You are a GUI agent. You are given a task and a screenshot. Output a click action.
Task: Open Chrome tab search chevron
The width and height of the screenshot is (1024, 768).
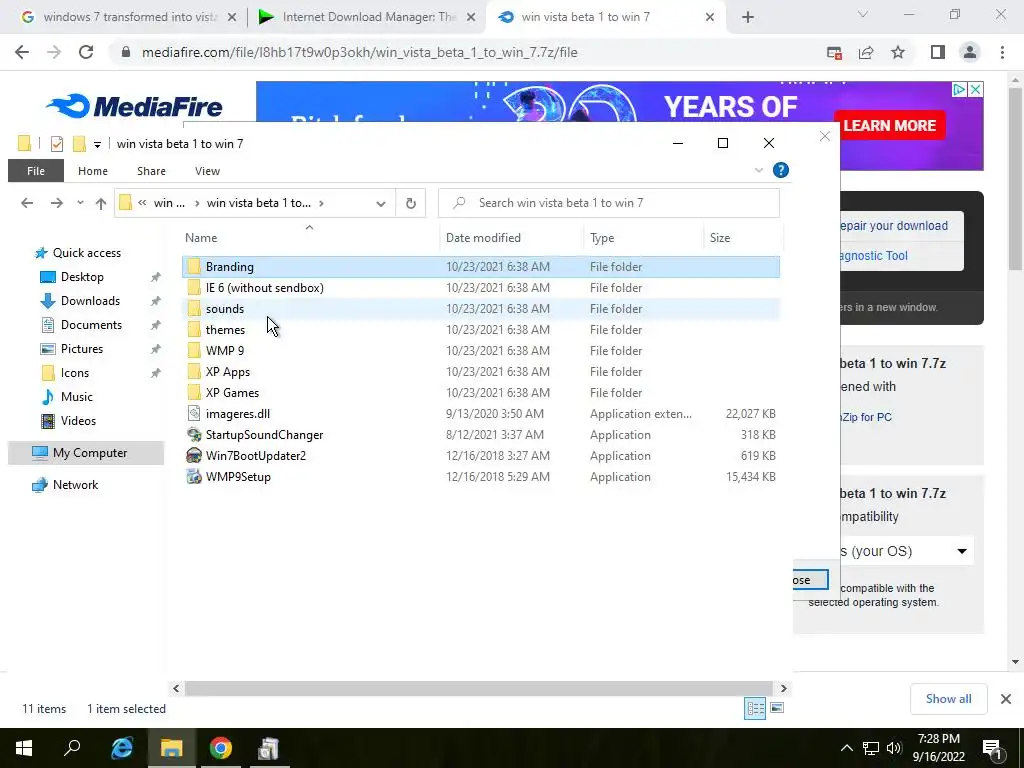coord(863,14)
